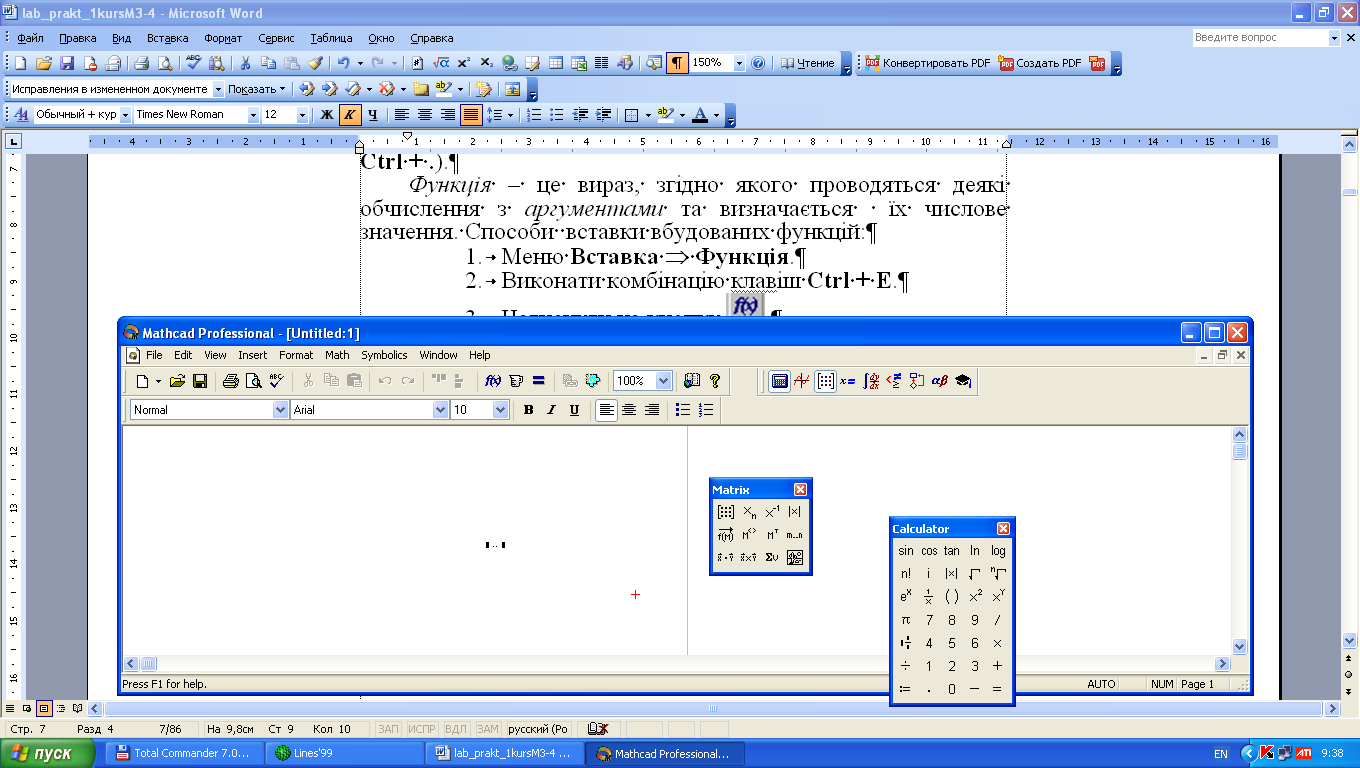Image resolution: width=1360 pixels, height=768 pixels.
Task: Open Word style dropdown Обычный + кур
Action: tap(125, 115)
